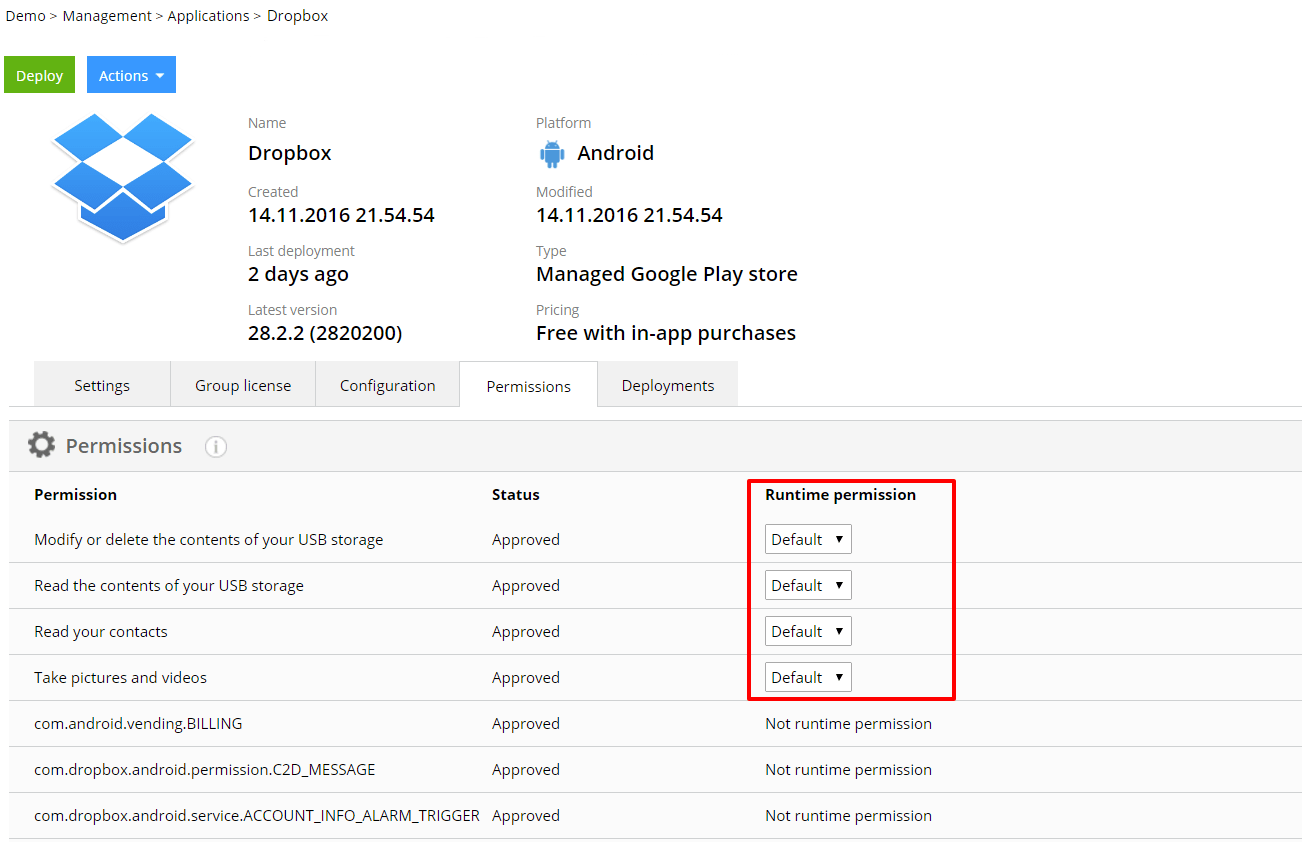
Task: Click Approved status for Read your contacts
Action: (x=526, y=631)
